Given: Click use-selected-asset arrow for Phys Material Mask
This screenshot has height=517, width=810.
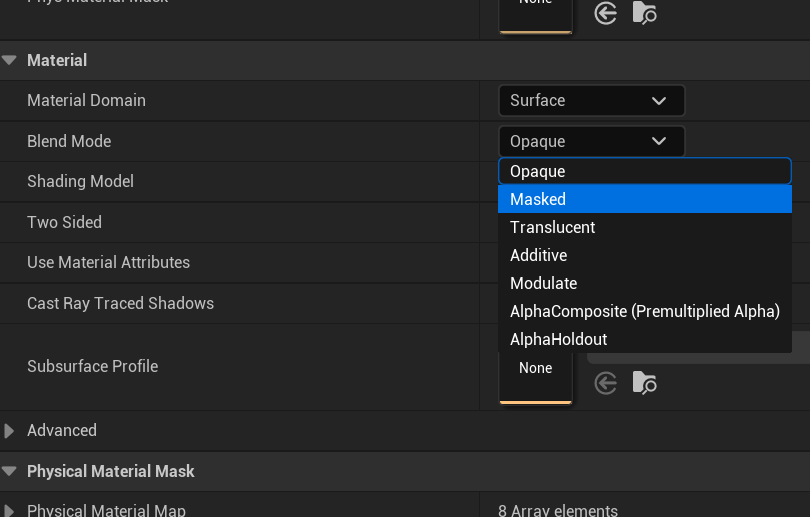Looking at the screenshot, I should pos(606,13).
